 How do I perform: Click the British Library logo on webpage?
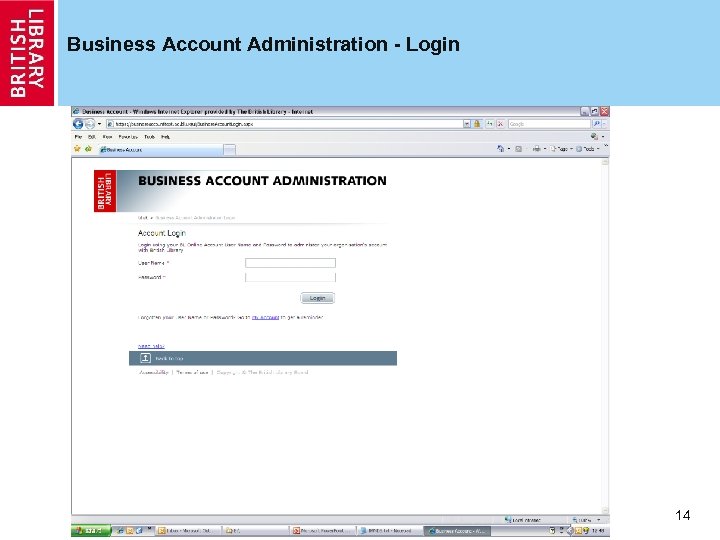point(105,191)
